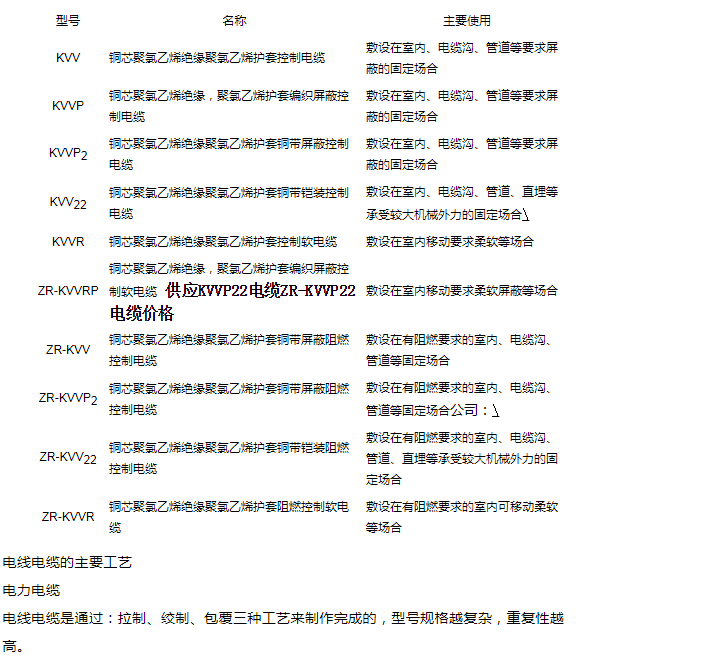Select the KVV model cell
The height and width of the screenshot is (664, 726).
68,58
